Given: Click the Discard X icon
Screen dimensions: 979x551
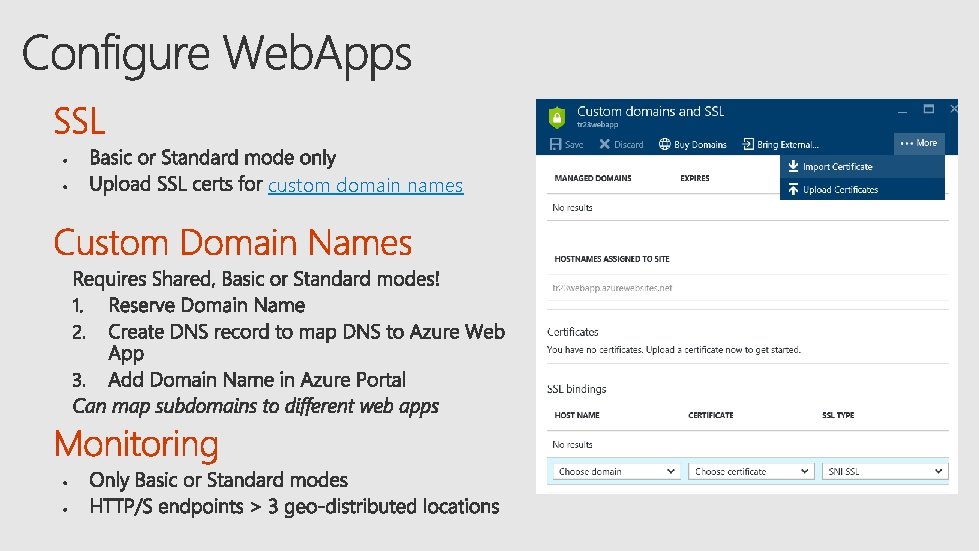Looking at the screenshot, I should point(604,144).
